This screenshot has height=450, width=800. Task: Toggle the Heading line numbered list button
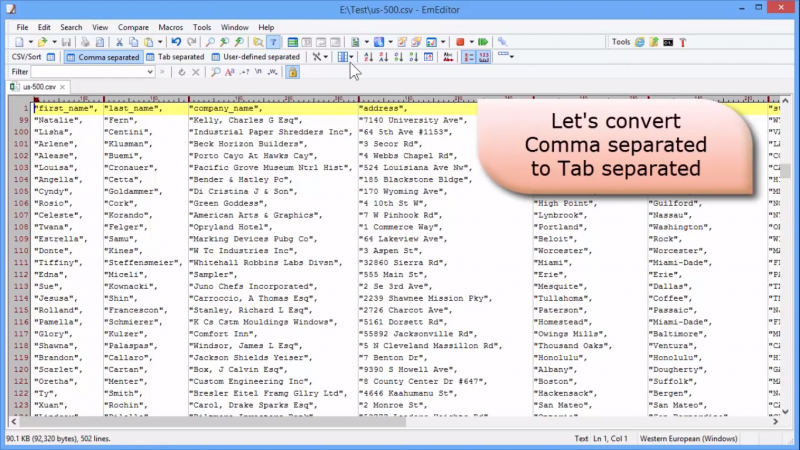[468, 57]
